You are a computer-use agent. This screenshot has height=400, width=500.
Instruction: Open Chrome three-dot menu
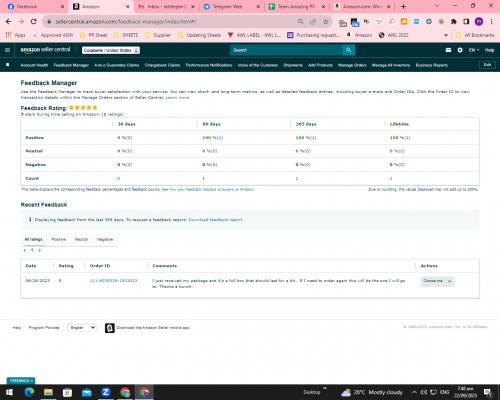point(491,22)
